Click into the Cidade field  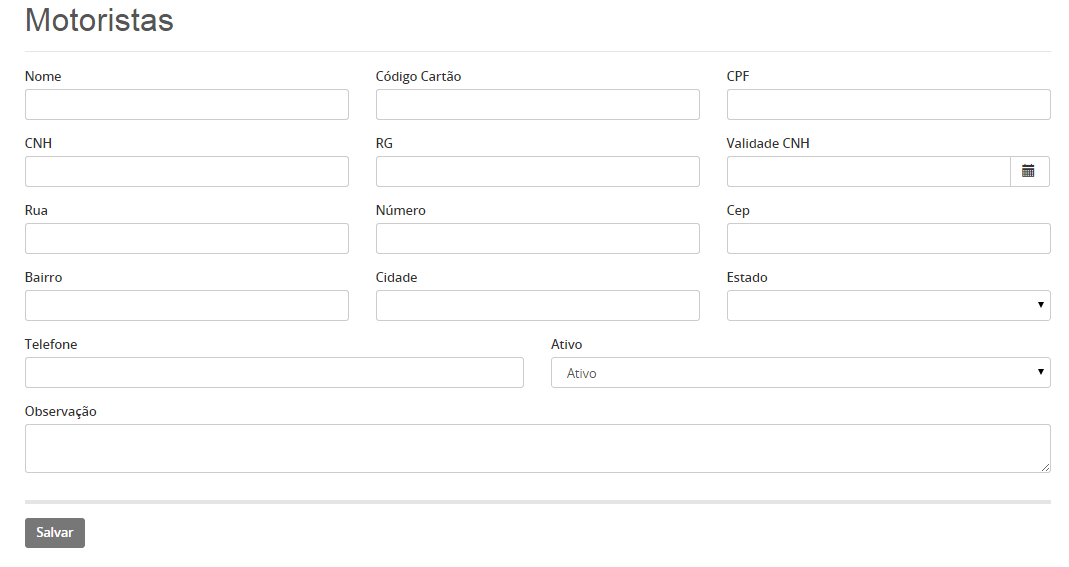[x=537, y=305]
